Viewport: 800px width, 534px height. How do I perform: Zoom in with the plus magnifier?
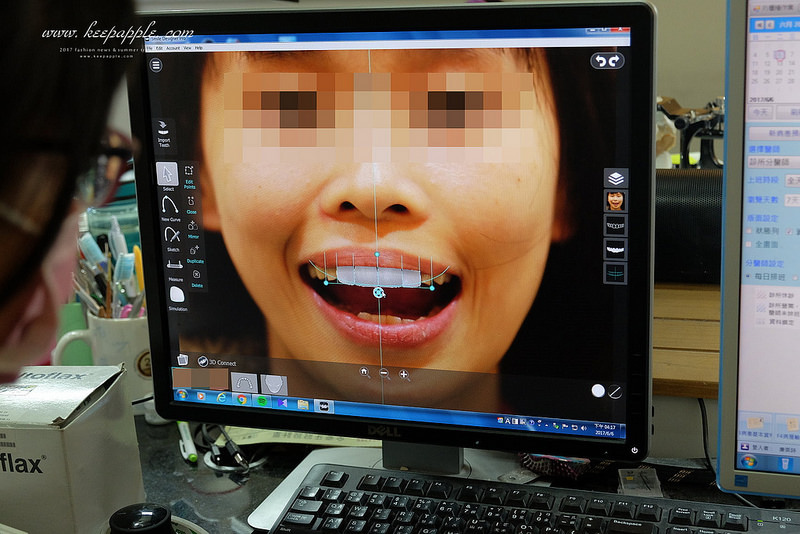pos(404,375)
